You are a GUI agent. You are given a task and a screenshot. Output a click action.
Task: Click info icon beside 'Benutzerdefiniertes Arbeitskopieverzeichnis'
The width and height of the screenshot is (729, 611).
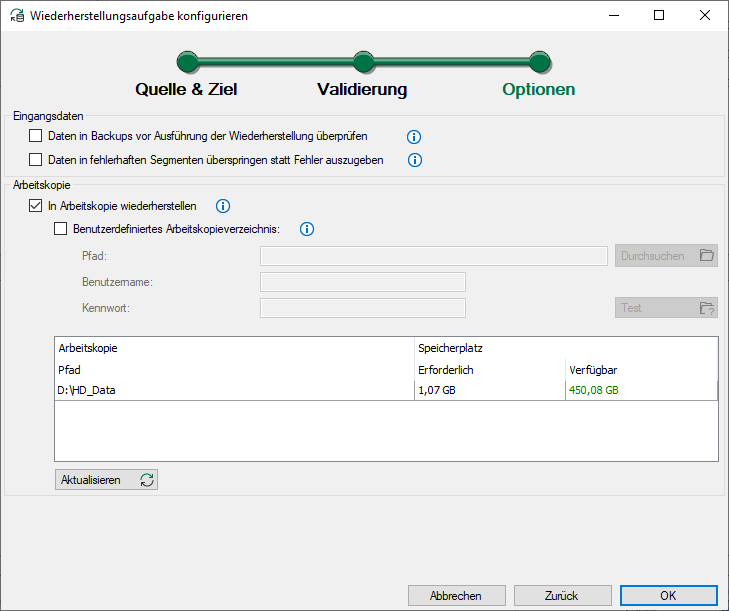click(307, 229)
